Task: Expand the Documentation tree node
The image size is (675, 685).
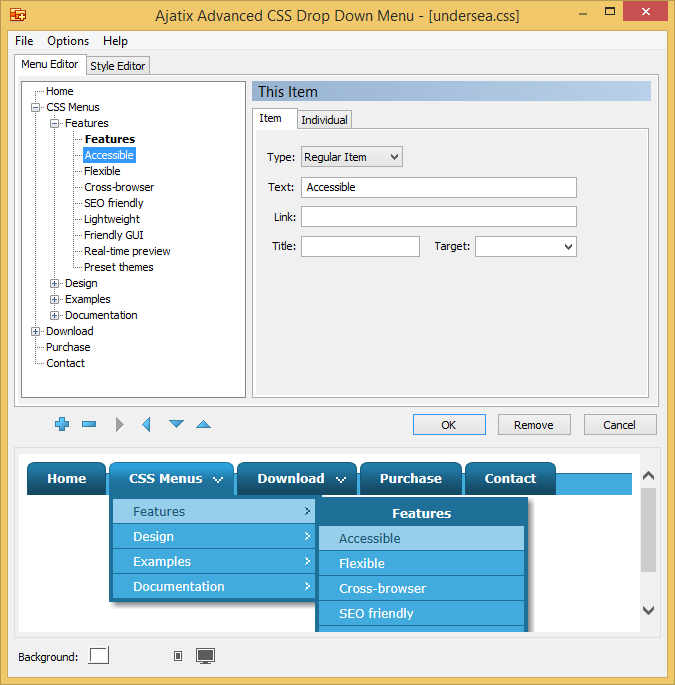Action: [54, 315]
